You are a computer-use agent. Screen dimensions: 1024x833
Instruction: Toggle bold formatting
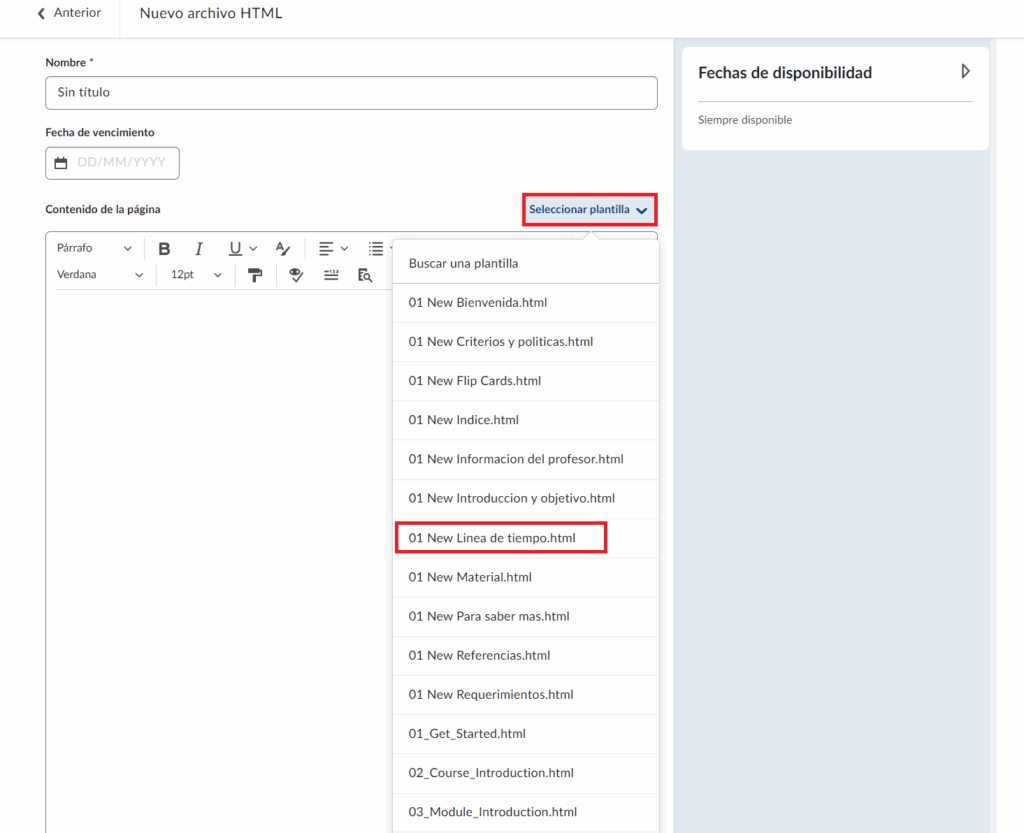(x=165, y=249)
